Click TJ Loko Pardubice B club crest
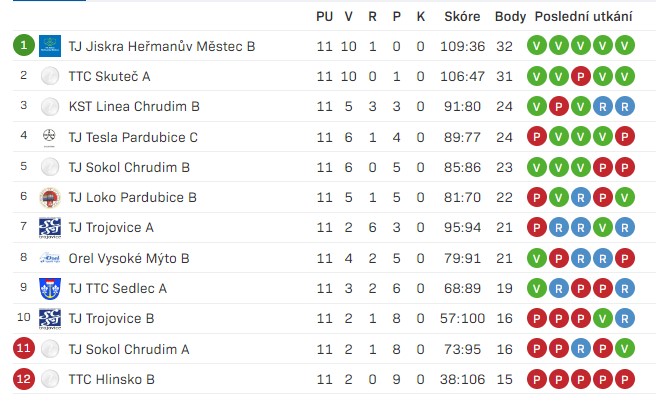Screen dimensions: 656x402 tap(50, 197)
